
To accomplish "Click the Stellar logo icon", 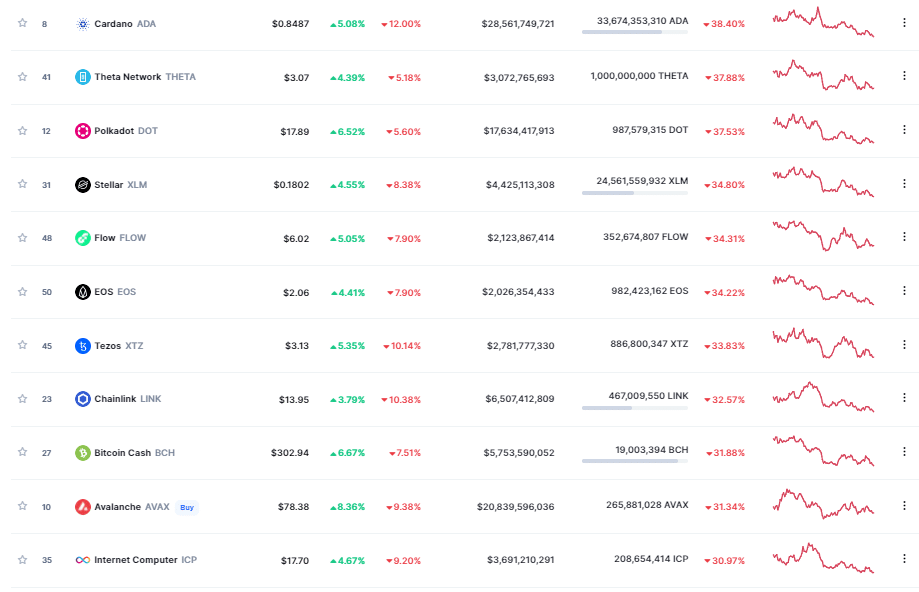I will pyautogui.click(x=83, y=185).
